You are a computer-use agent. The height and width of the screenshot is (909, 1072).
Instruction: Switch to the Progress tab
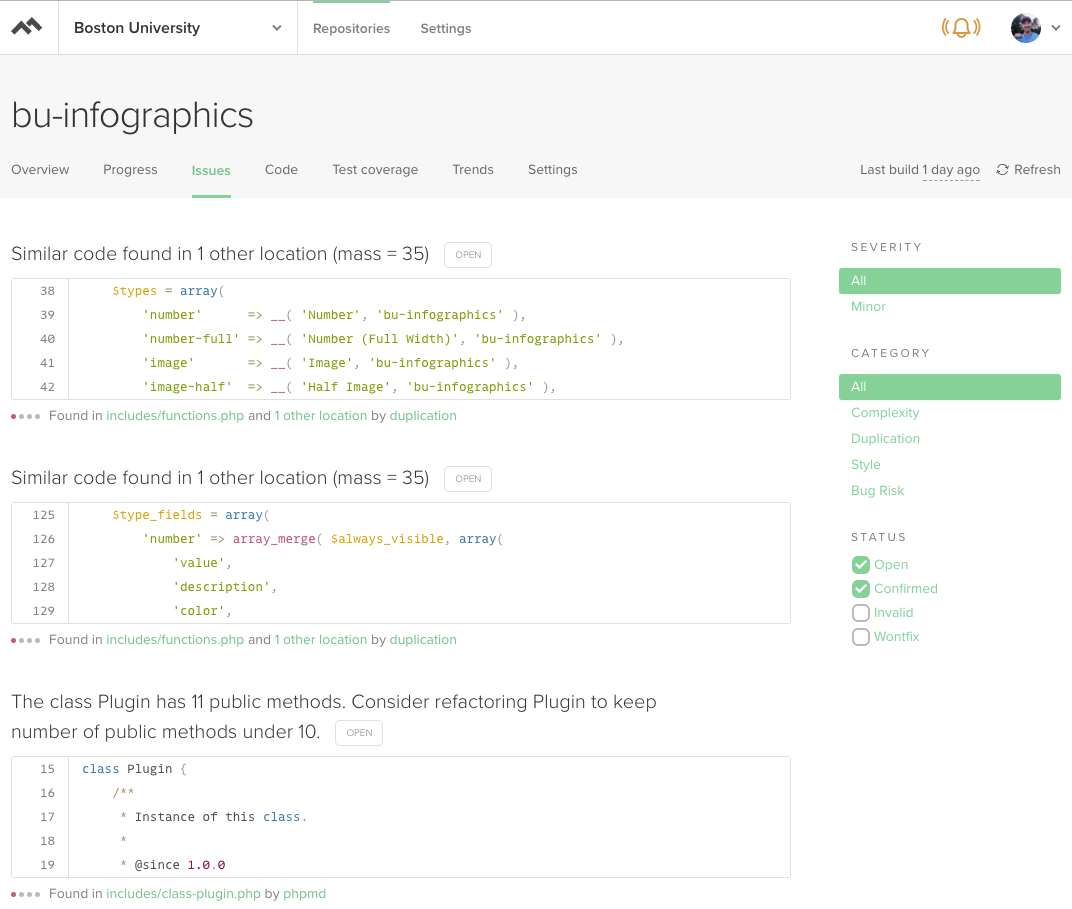point(130,169)
